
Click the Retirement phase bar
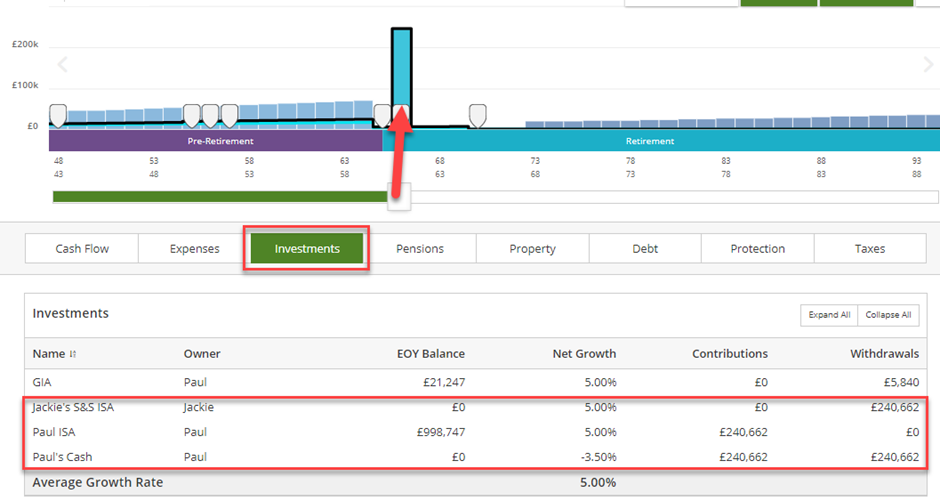(661, 141)
